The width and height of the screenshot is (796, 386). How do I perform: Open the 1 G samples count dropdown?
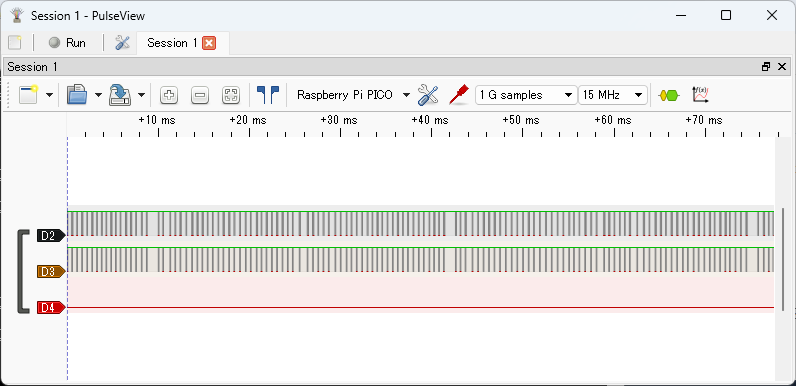pyautogui.click(x=526, y=95)
